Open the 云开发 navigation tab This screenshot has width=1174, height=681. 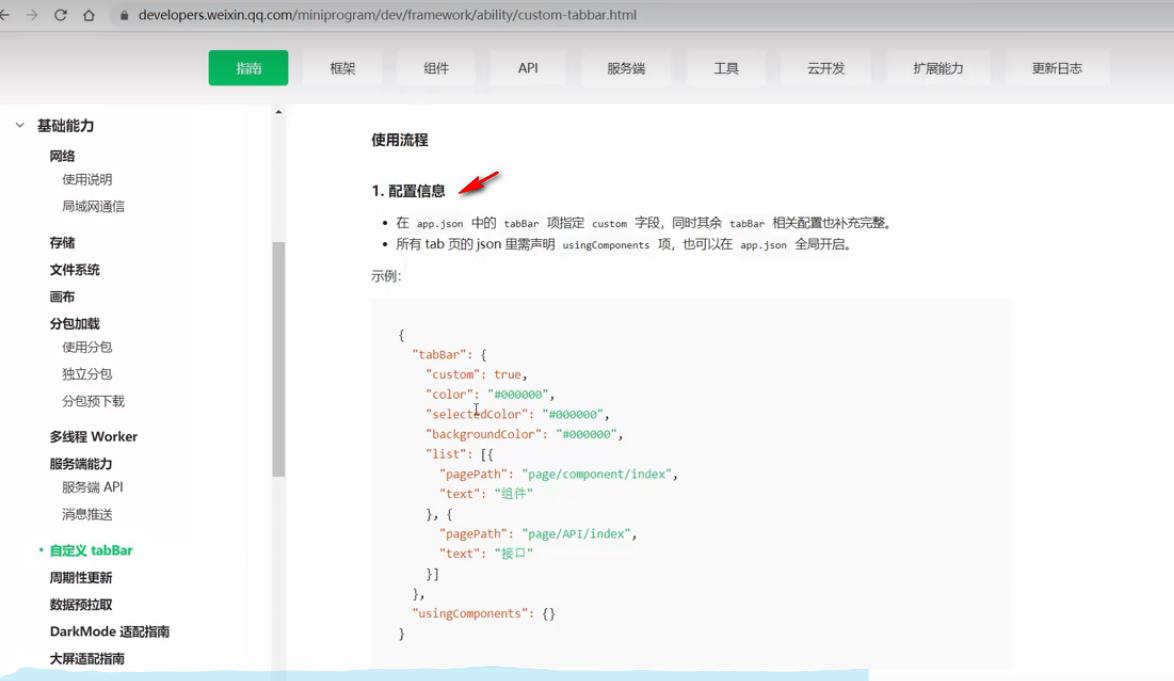tap(825, 68)
